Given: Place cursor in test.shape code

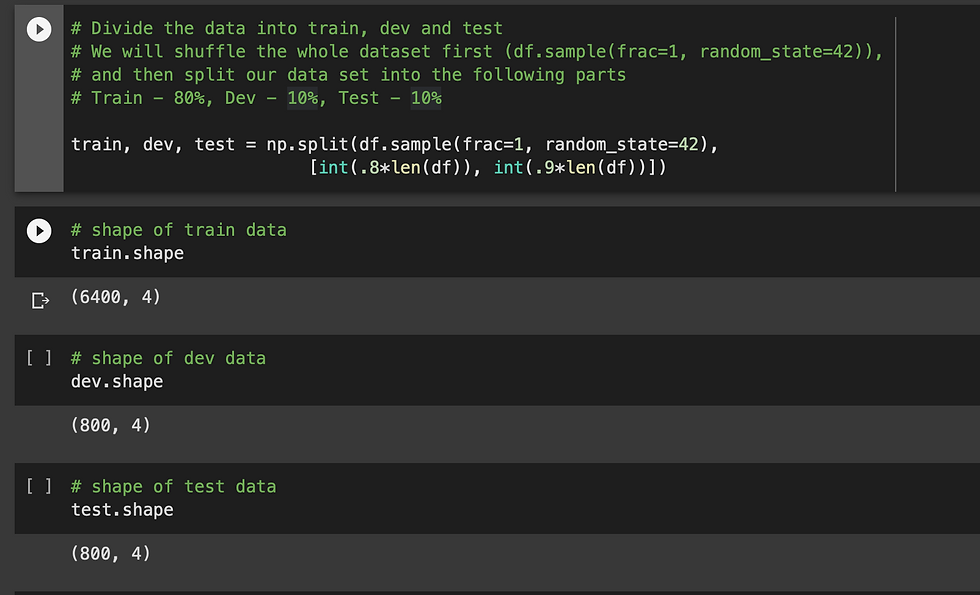Looking at the screenshot, I should click(122, 510).
